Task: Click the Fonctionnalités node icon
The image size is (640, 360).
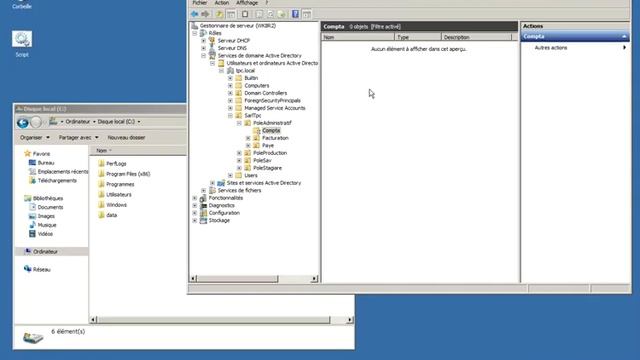Action: point(203,198)
